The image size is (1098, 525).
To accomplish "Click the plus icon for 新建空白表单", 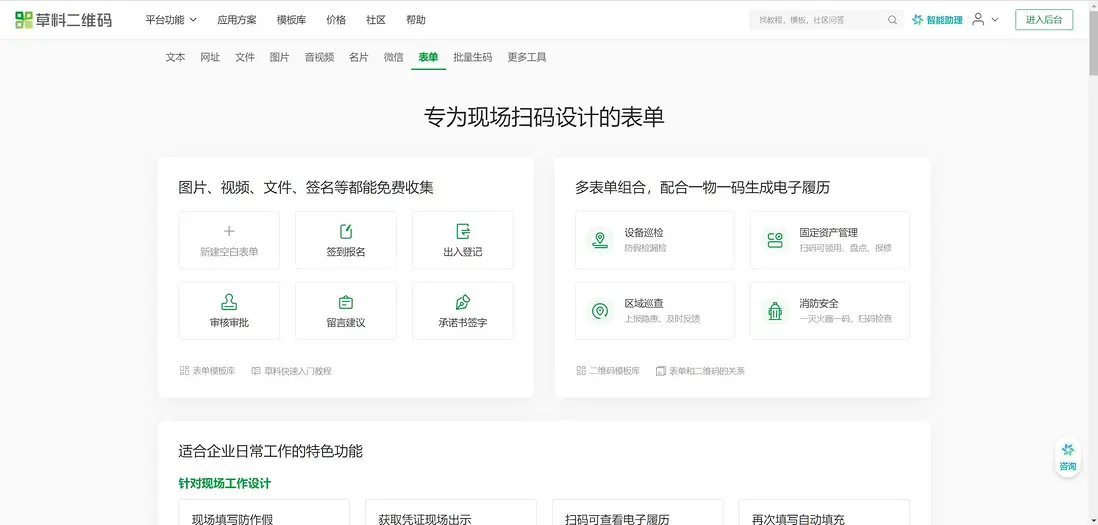I will click(x=229, y=231).
